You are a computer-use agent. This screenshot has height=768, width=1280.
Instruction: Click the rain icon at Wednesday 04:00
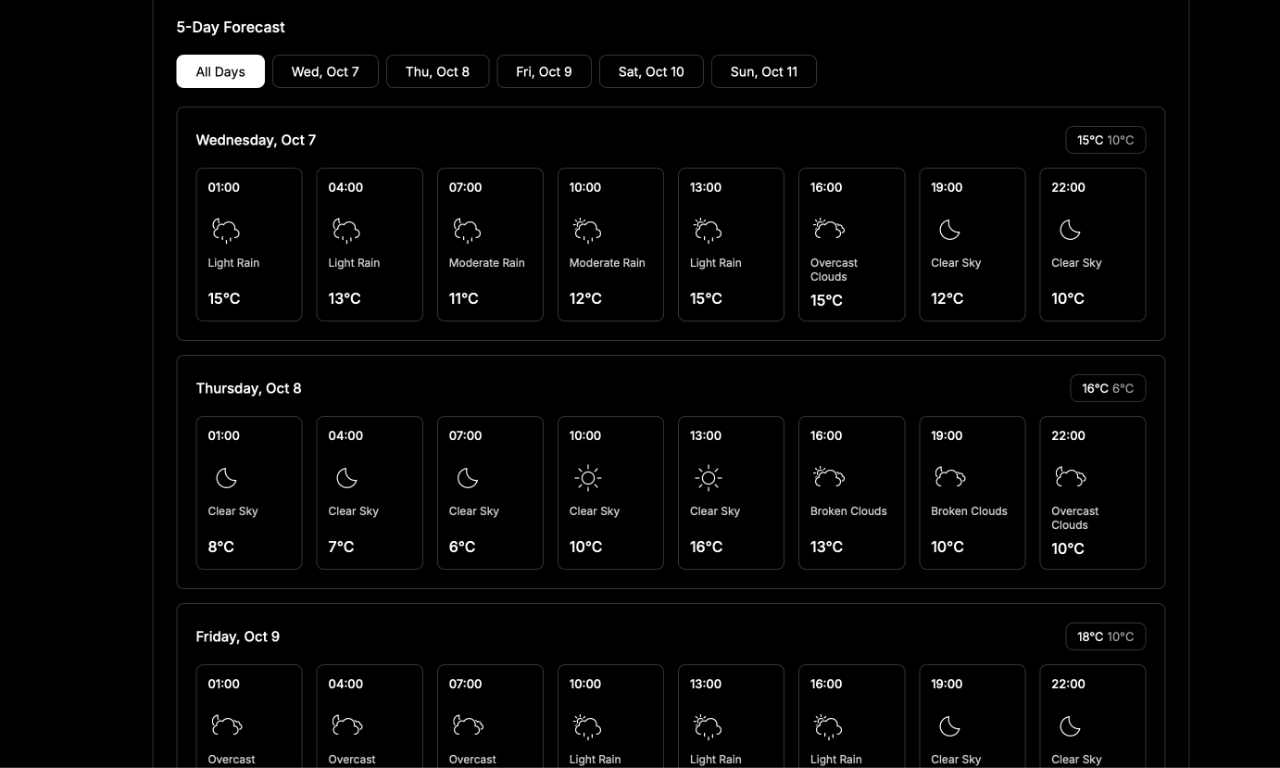pos(346,231)
